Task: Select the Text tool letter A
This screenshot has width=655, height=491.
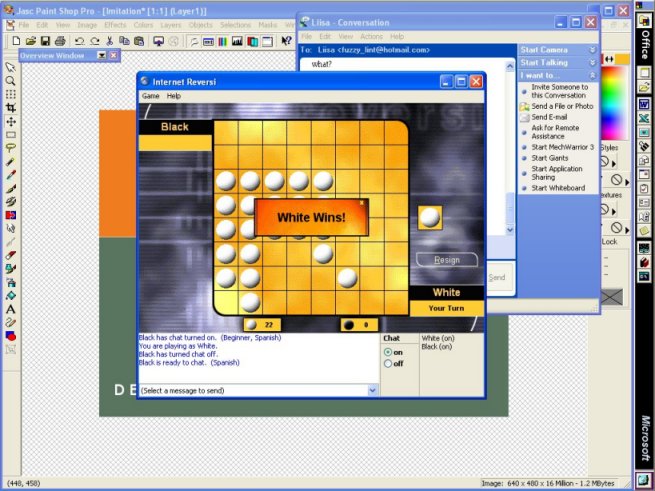Action: click(x=10, y=309)
